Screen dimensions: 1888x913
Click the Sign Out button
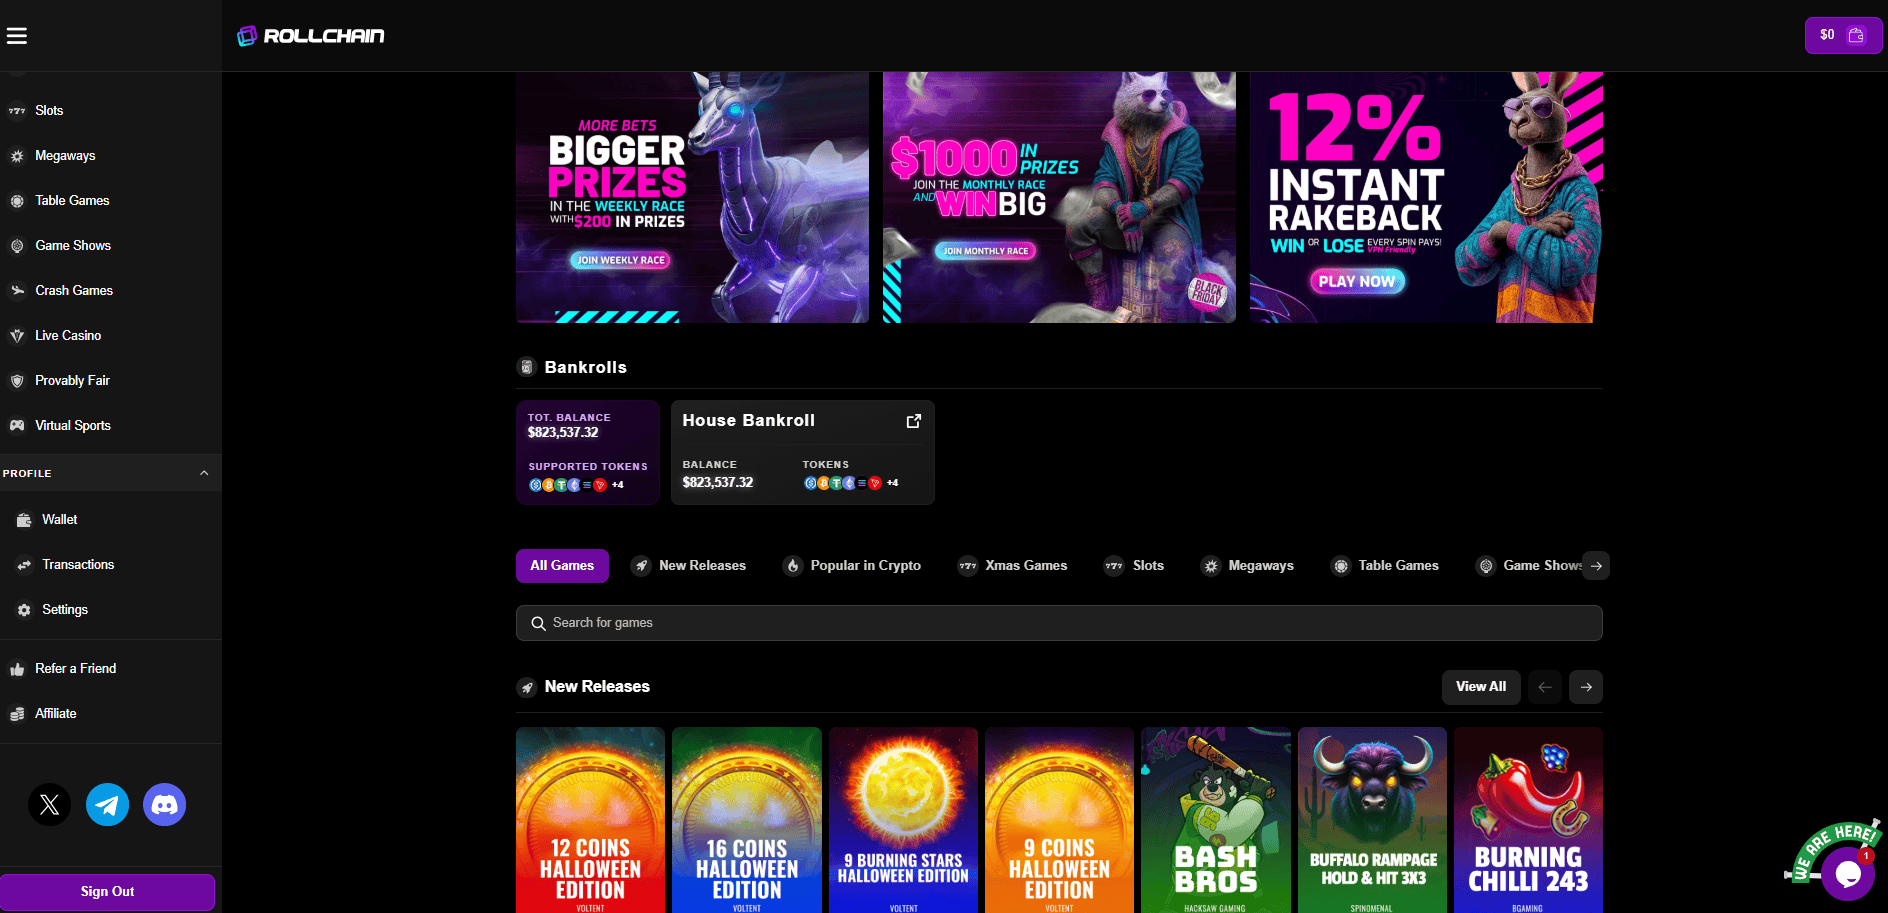point(108,891)
